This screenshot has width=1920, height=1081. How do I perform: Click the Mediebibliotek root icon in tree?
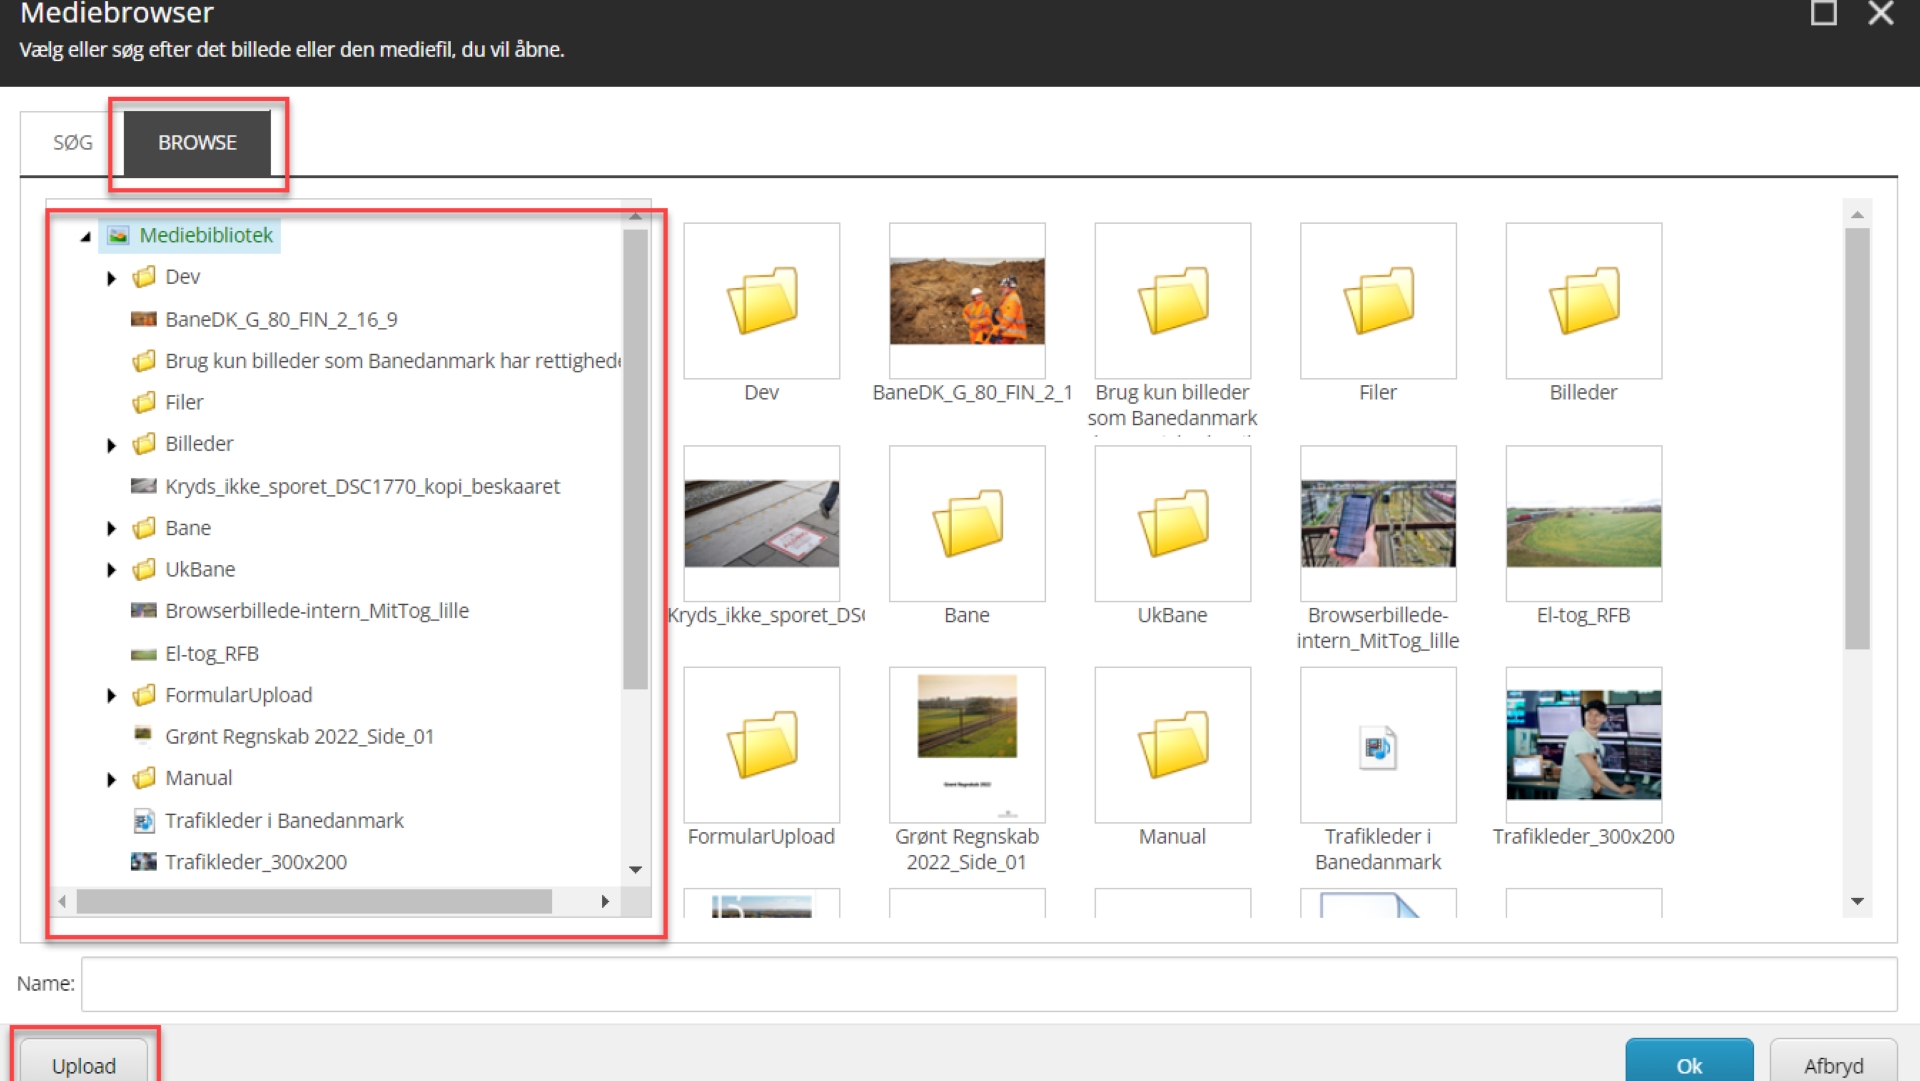118,235
